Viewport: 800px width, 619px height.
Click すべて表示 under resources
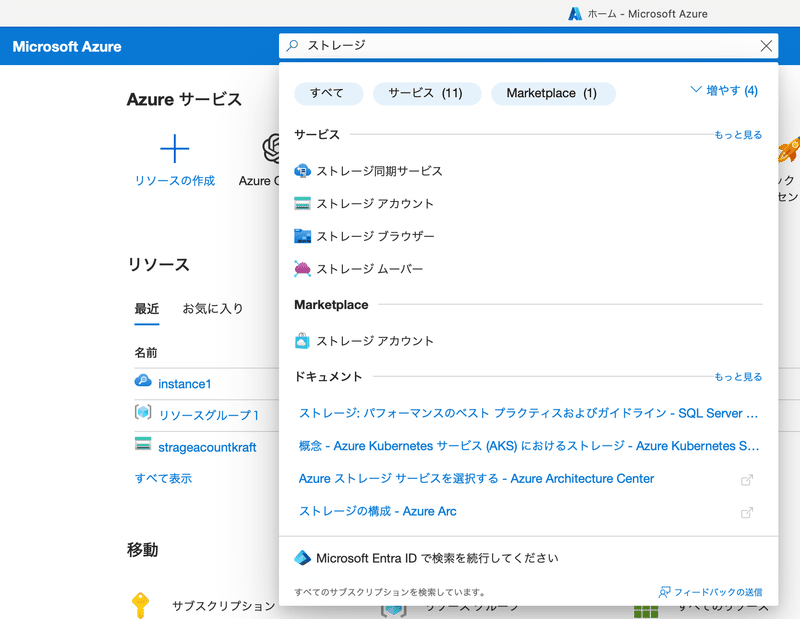tap(163, 479)
